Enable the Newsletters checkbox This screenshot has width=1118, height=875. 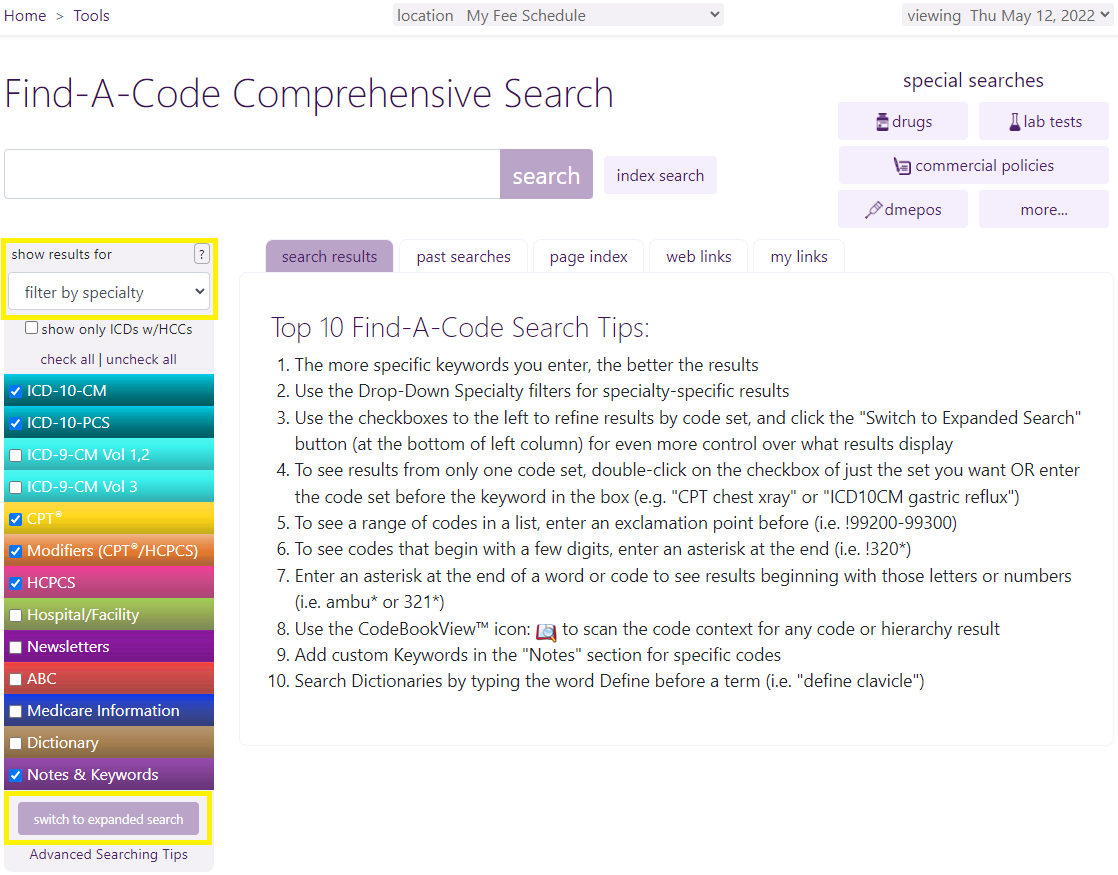16,648
